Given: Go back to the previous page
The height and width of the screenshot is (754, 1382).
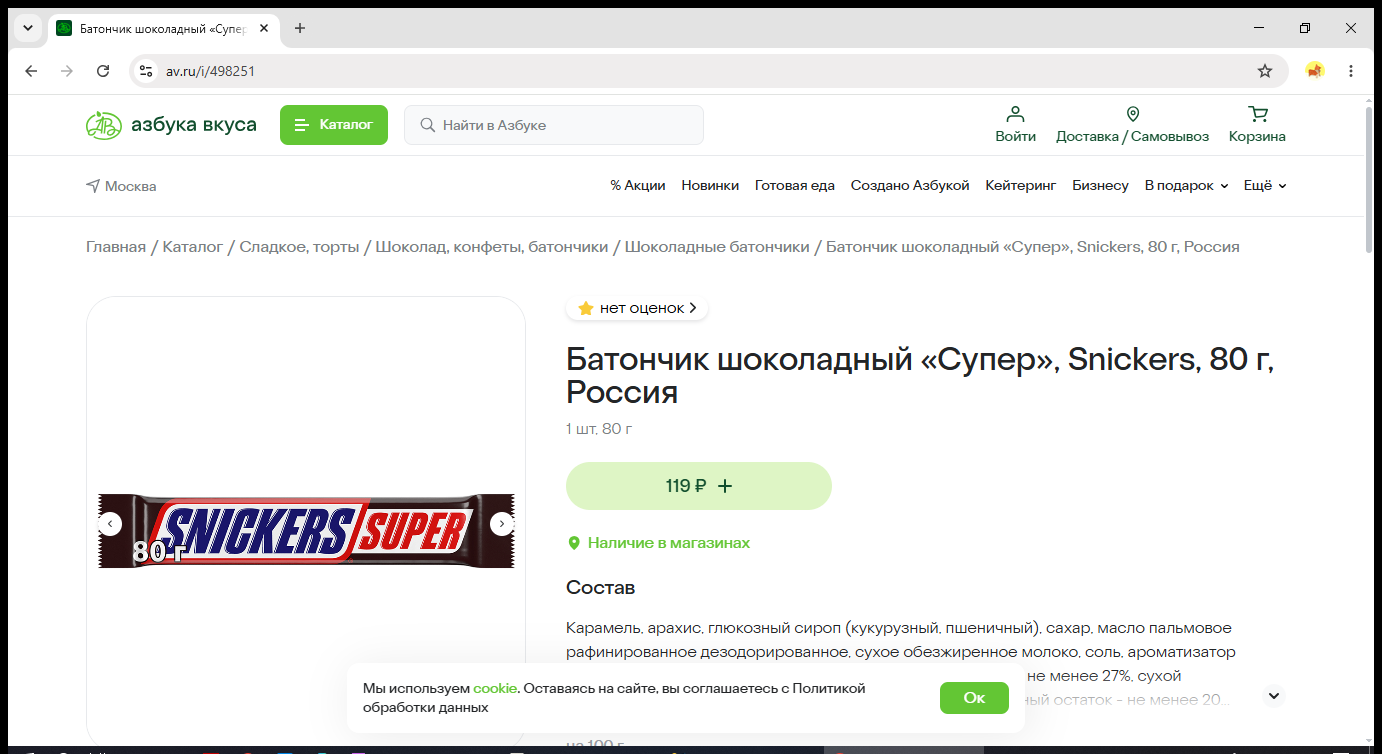Looking at the screenshot, I should pos(31,71).
